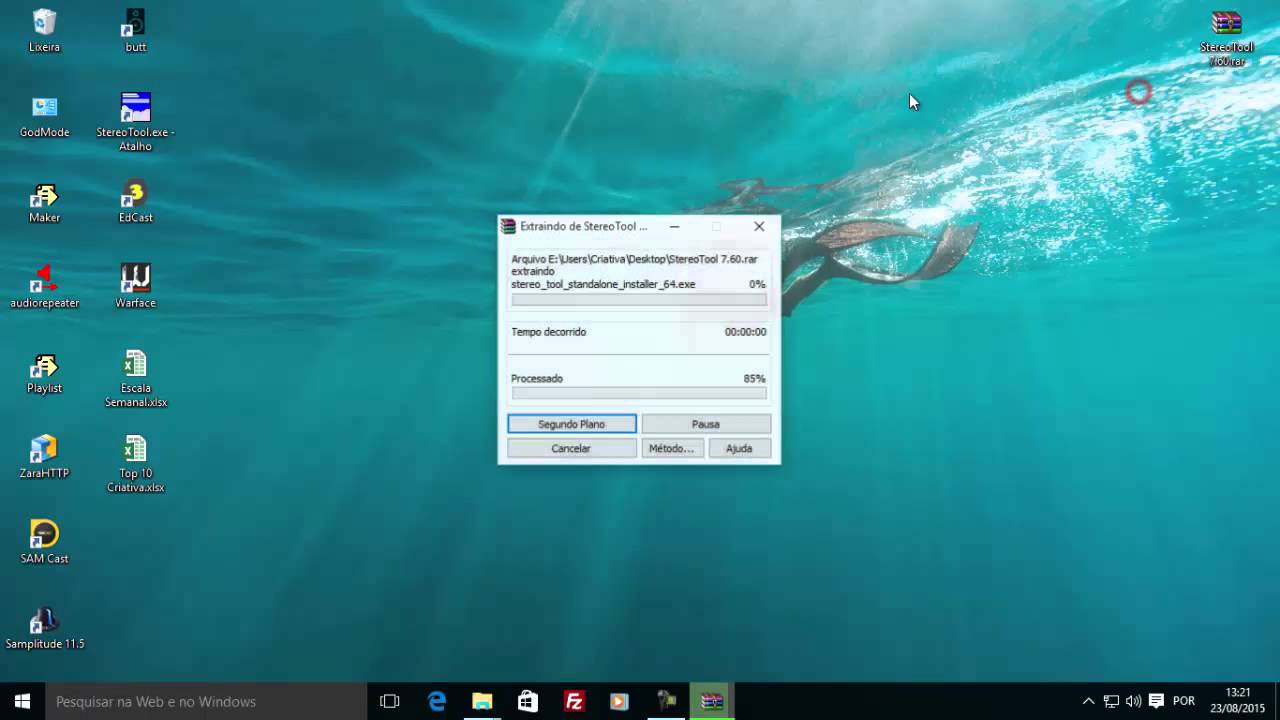Open File Explorer from the taskbar
The height and width of the screenshot is (720, 1280).
click(482, 701)
